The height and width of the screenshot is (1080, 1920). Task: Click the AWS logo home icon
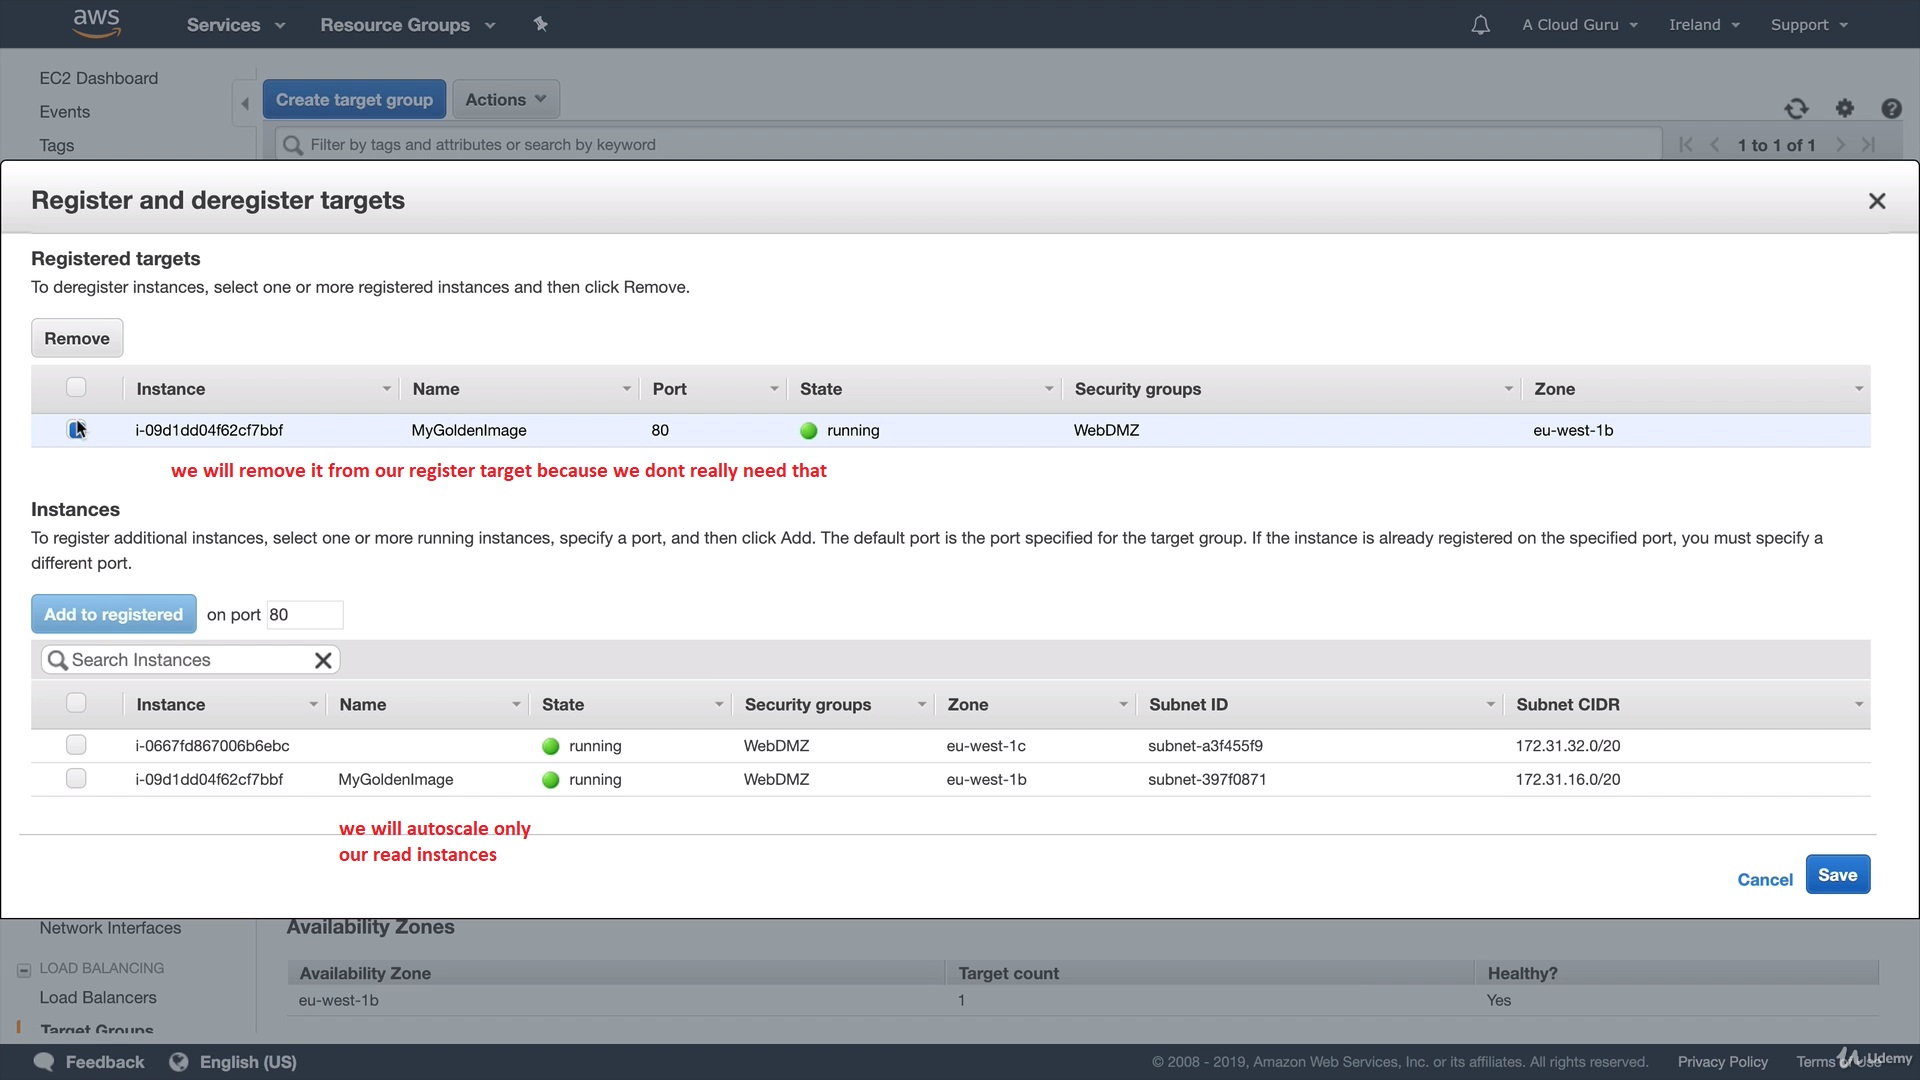point(97,23)
